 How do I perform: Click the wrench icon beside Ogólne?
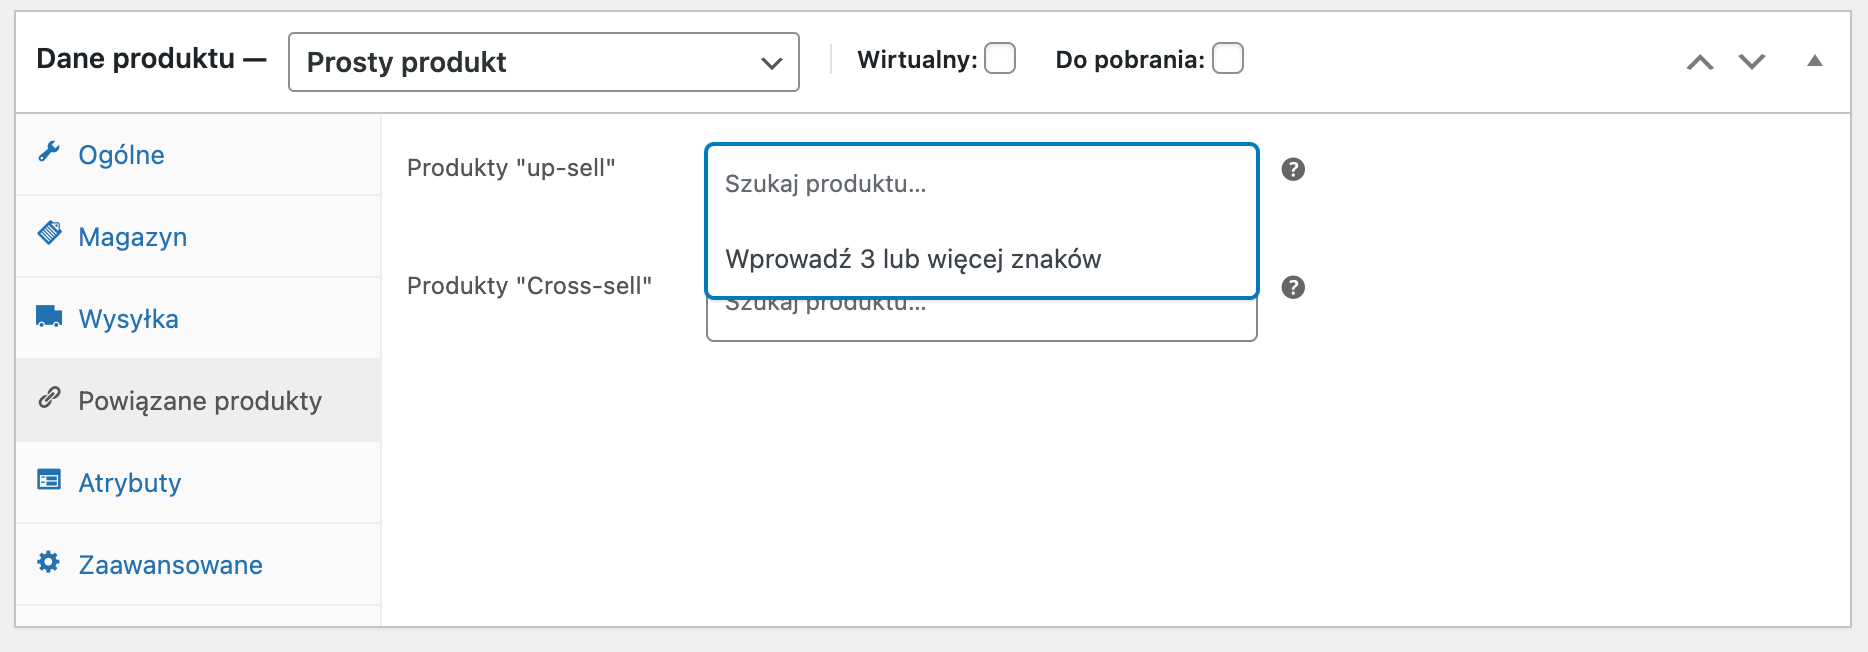(49, 152)
